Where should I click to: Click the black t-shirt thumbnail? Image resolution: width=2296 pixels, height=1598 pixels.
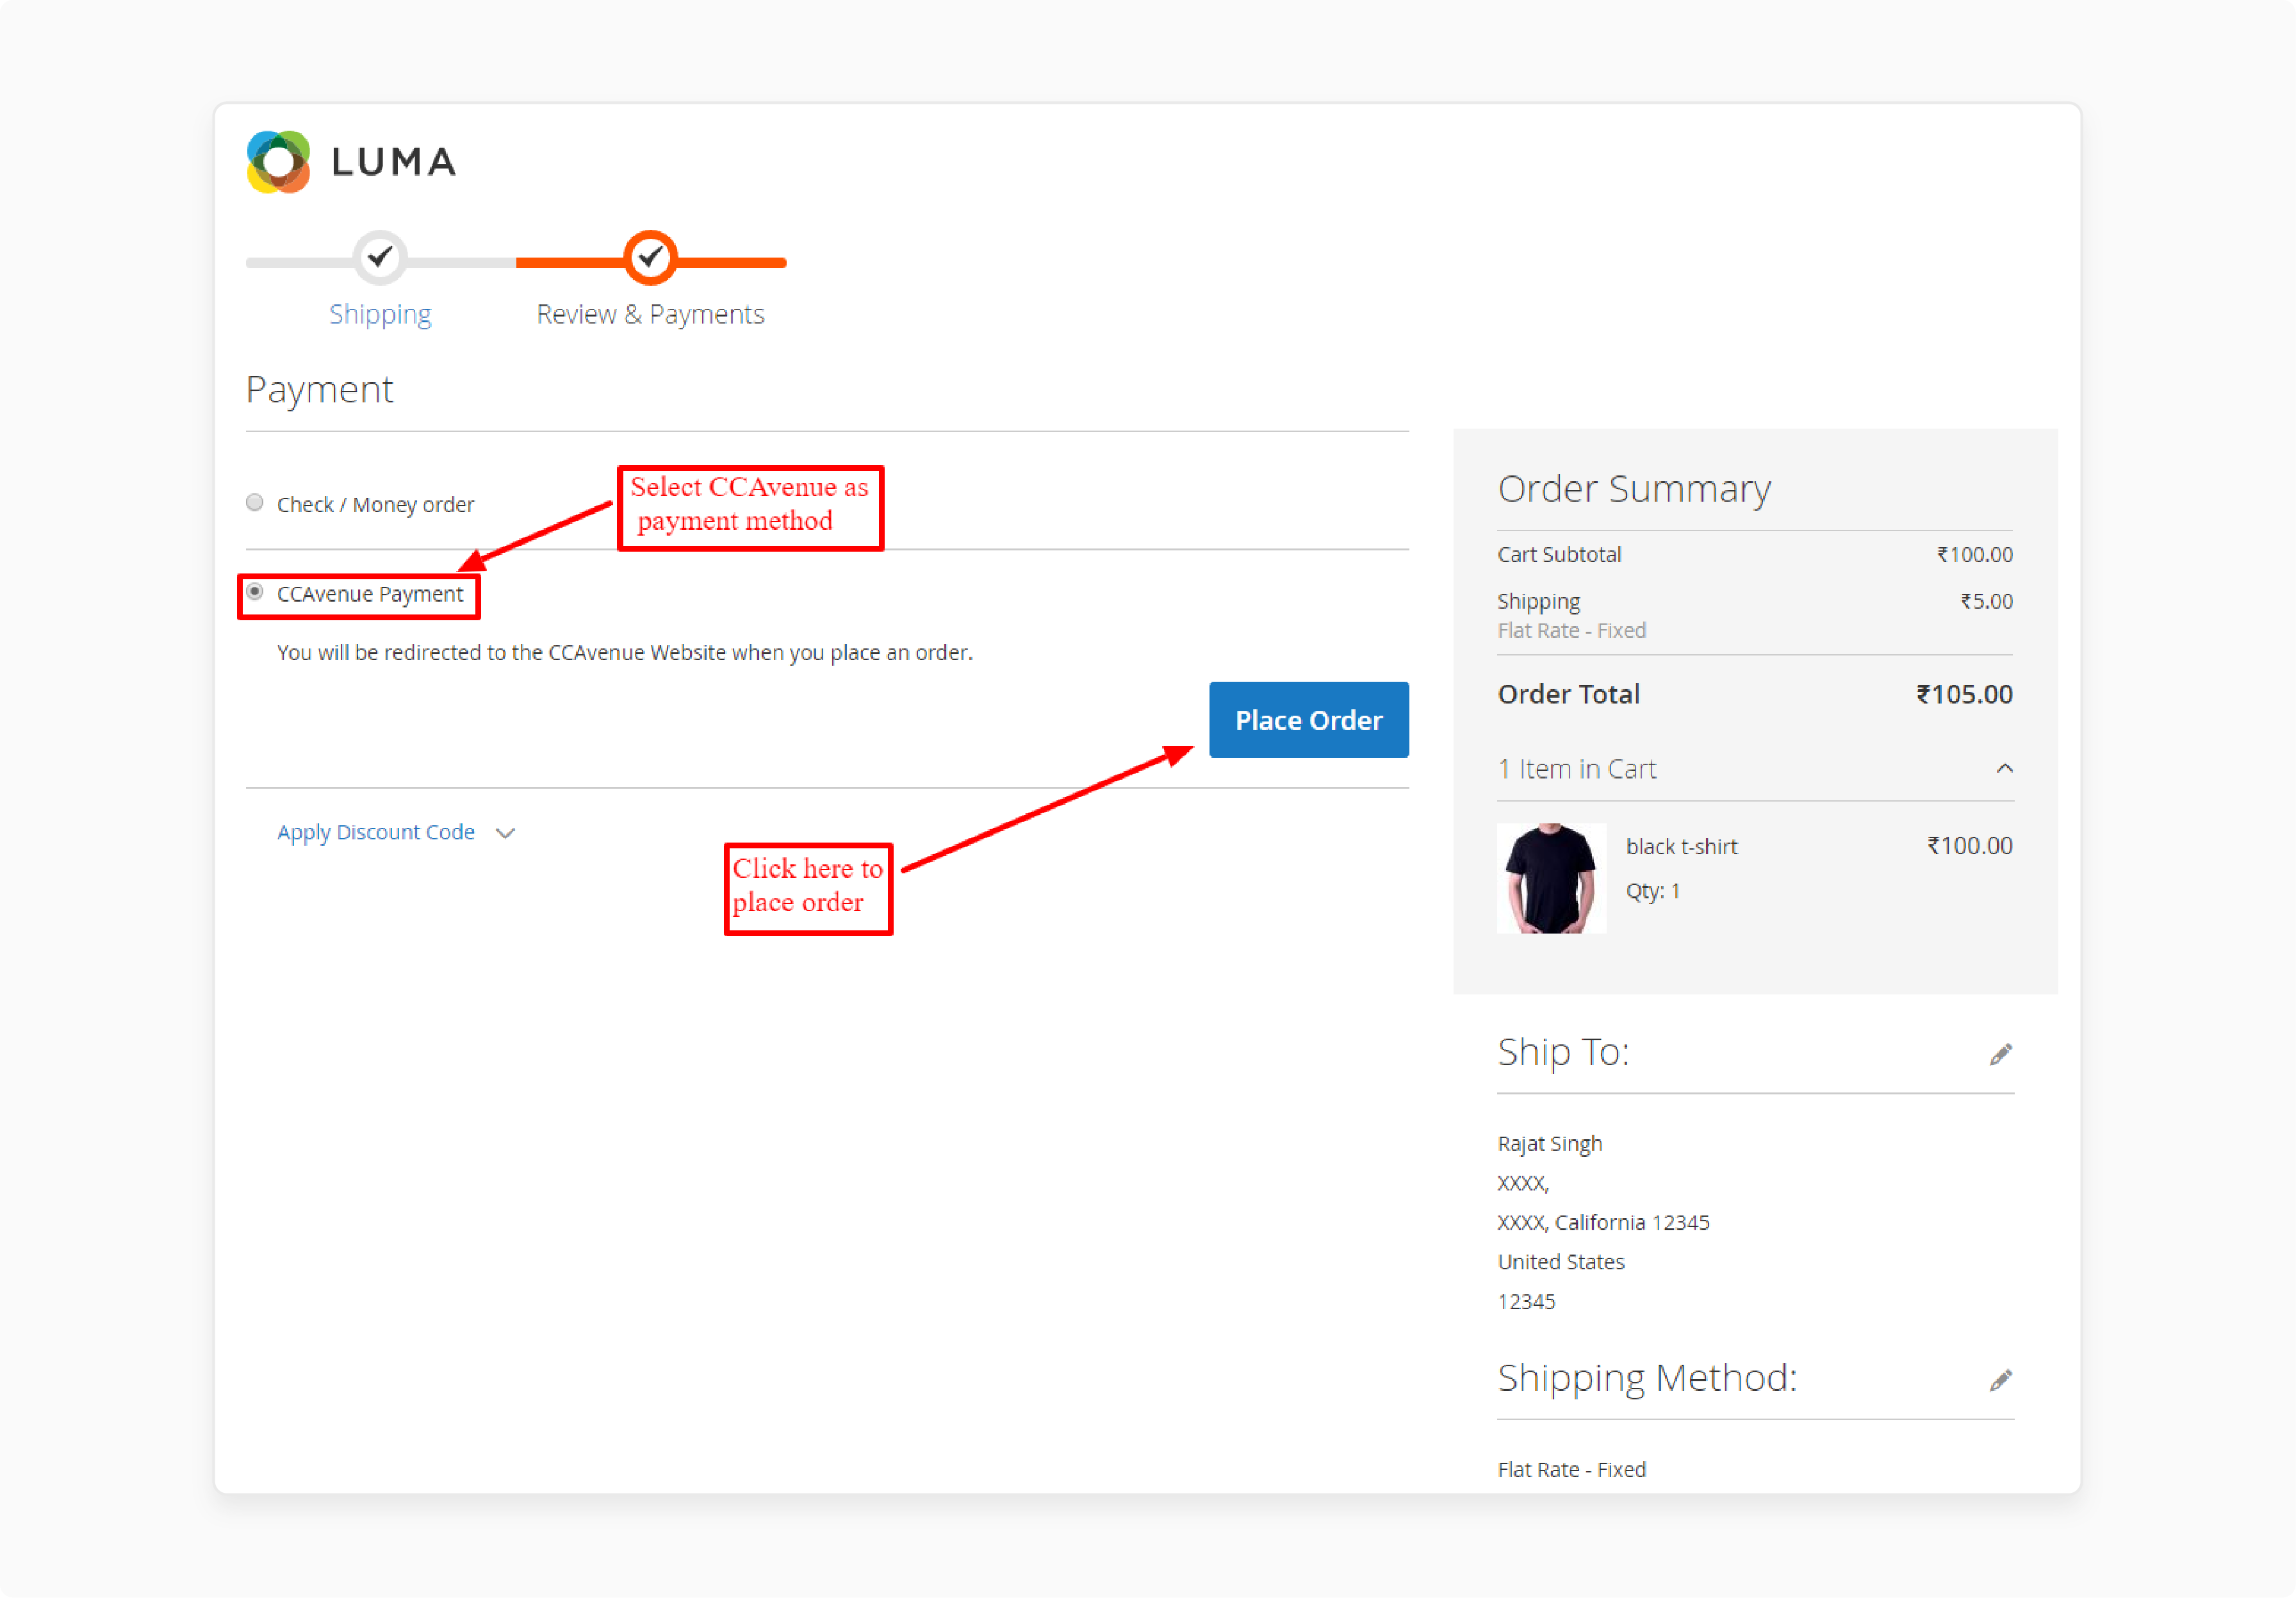[x=1552, y=878]
